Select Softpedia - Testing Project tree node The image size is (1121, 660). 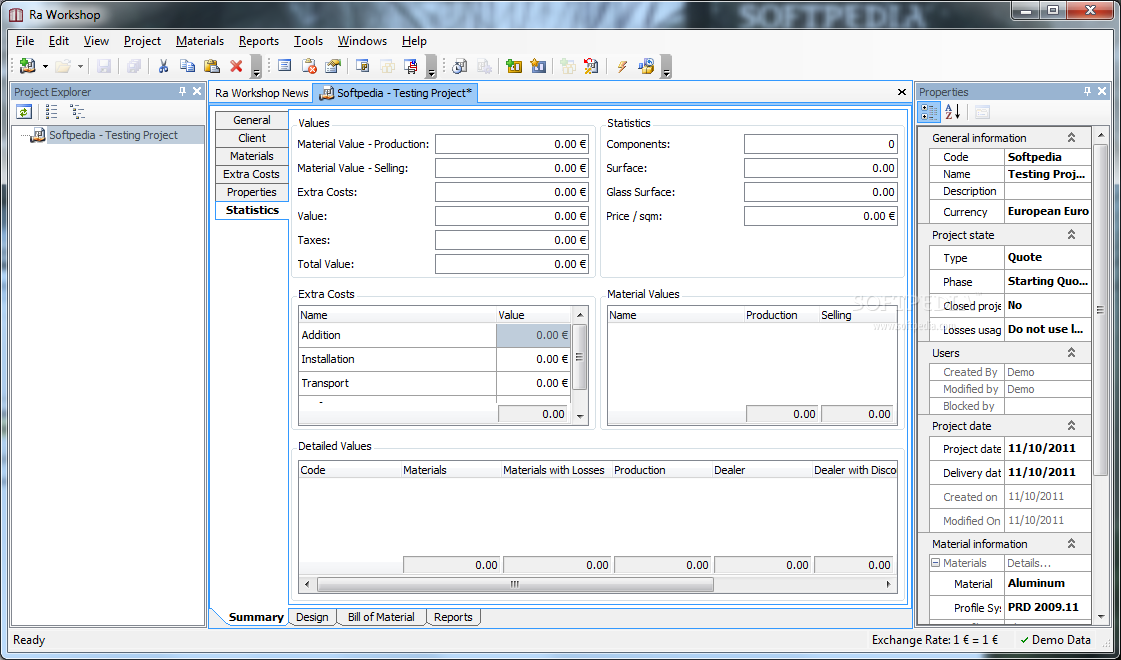113,135
